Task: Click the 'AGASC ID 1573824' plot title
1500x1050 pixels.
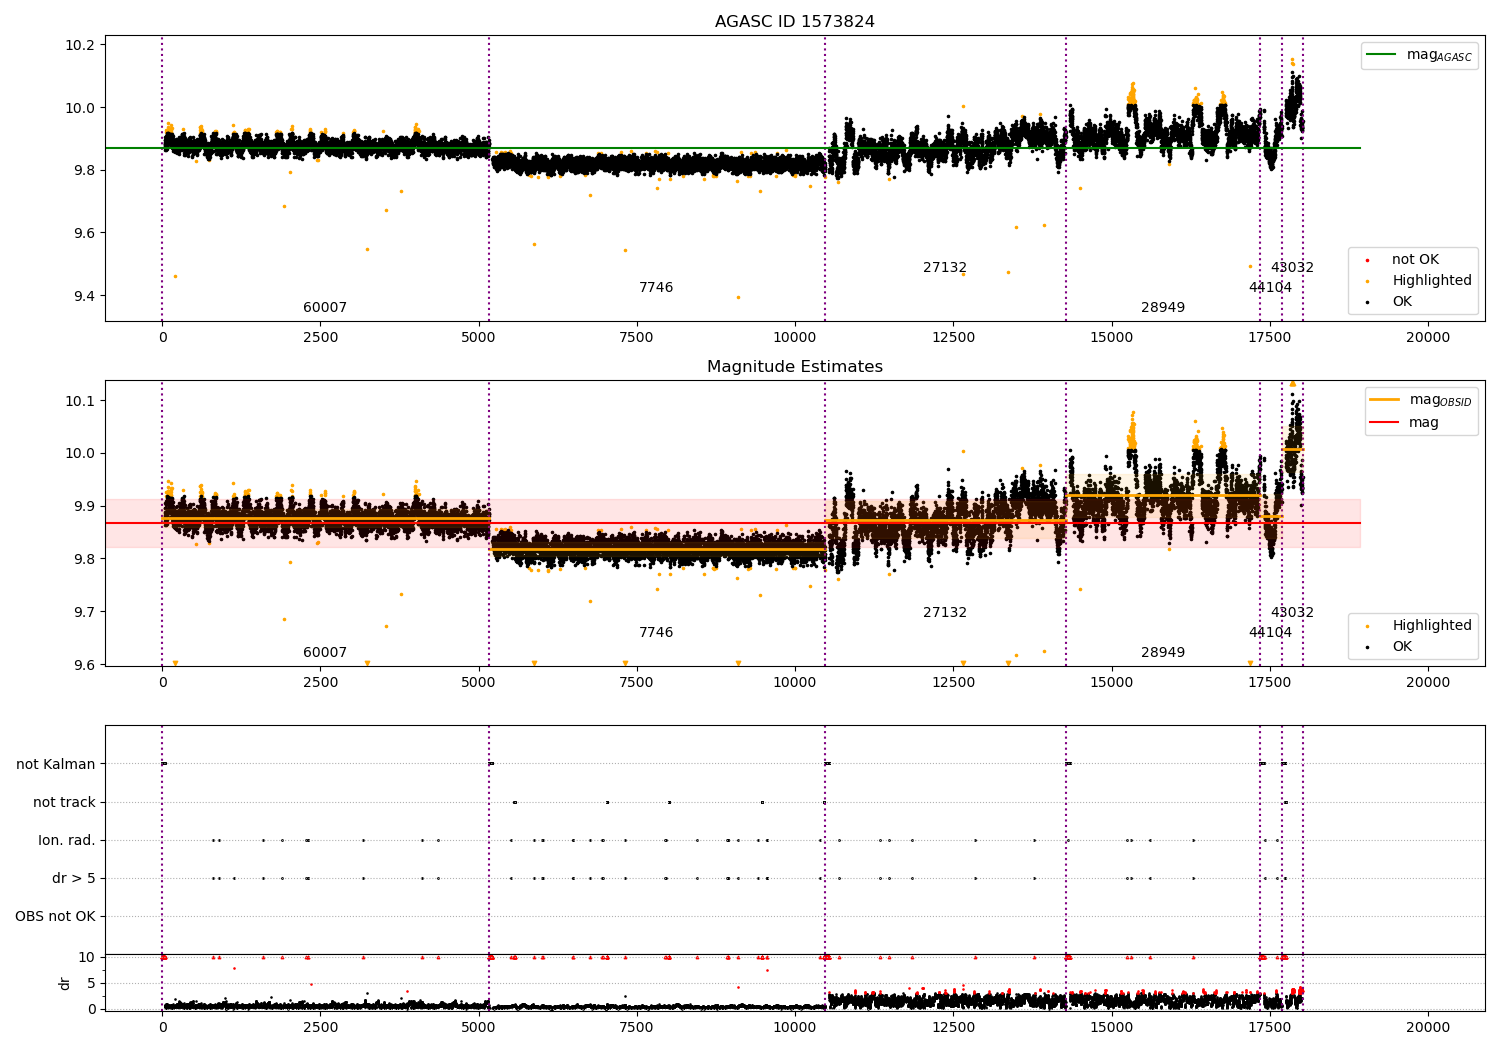Action: tap(794, 22)
